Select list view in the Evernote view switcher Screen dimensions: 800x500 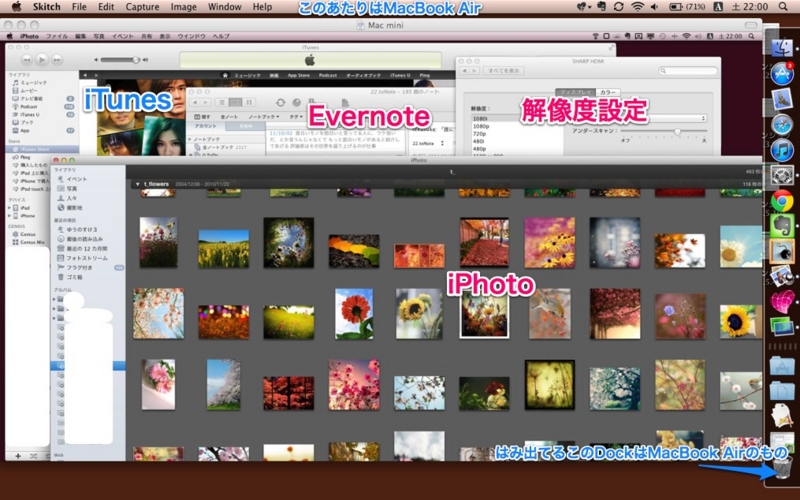pos(222,103)
